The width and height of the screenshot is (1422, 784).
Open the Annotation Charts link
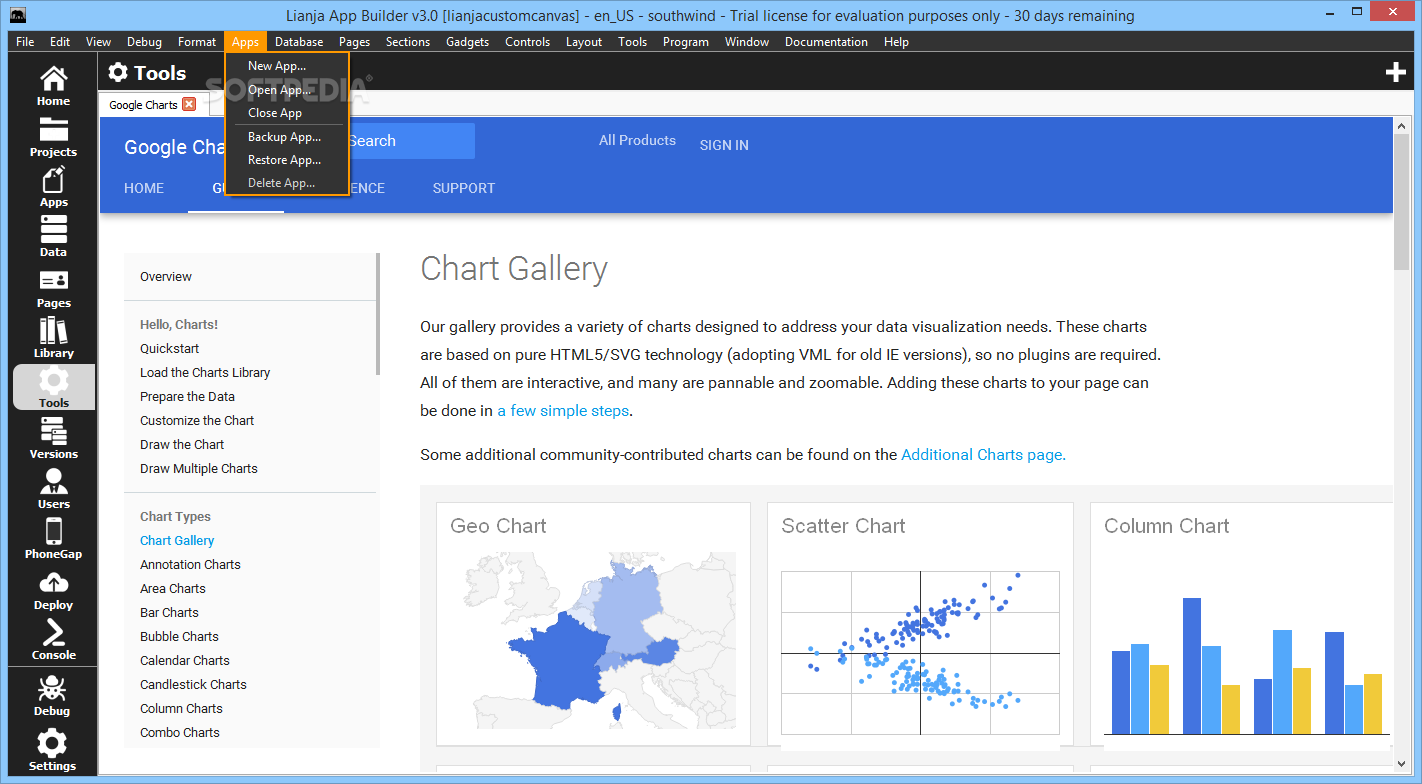[x=190, y=565]
